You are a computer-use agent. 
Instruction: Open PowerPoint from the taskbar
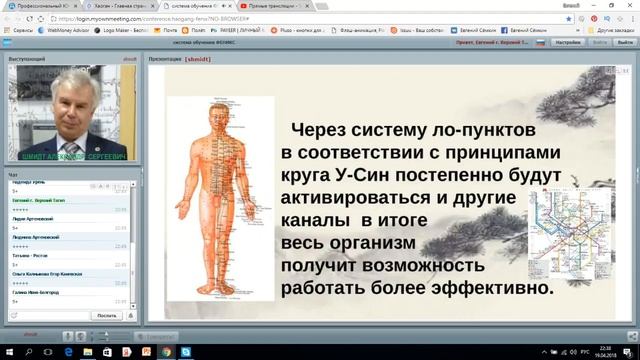(x=146, y=352)
